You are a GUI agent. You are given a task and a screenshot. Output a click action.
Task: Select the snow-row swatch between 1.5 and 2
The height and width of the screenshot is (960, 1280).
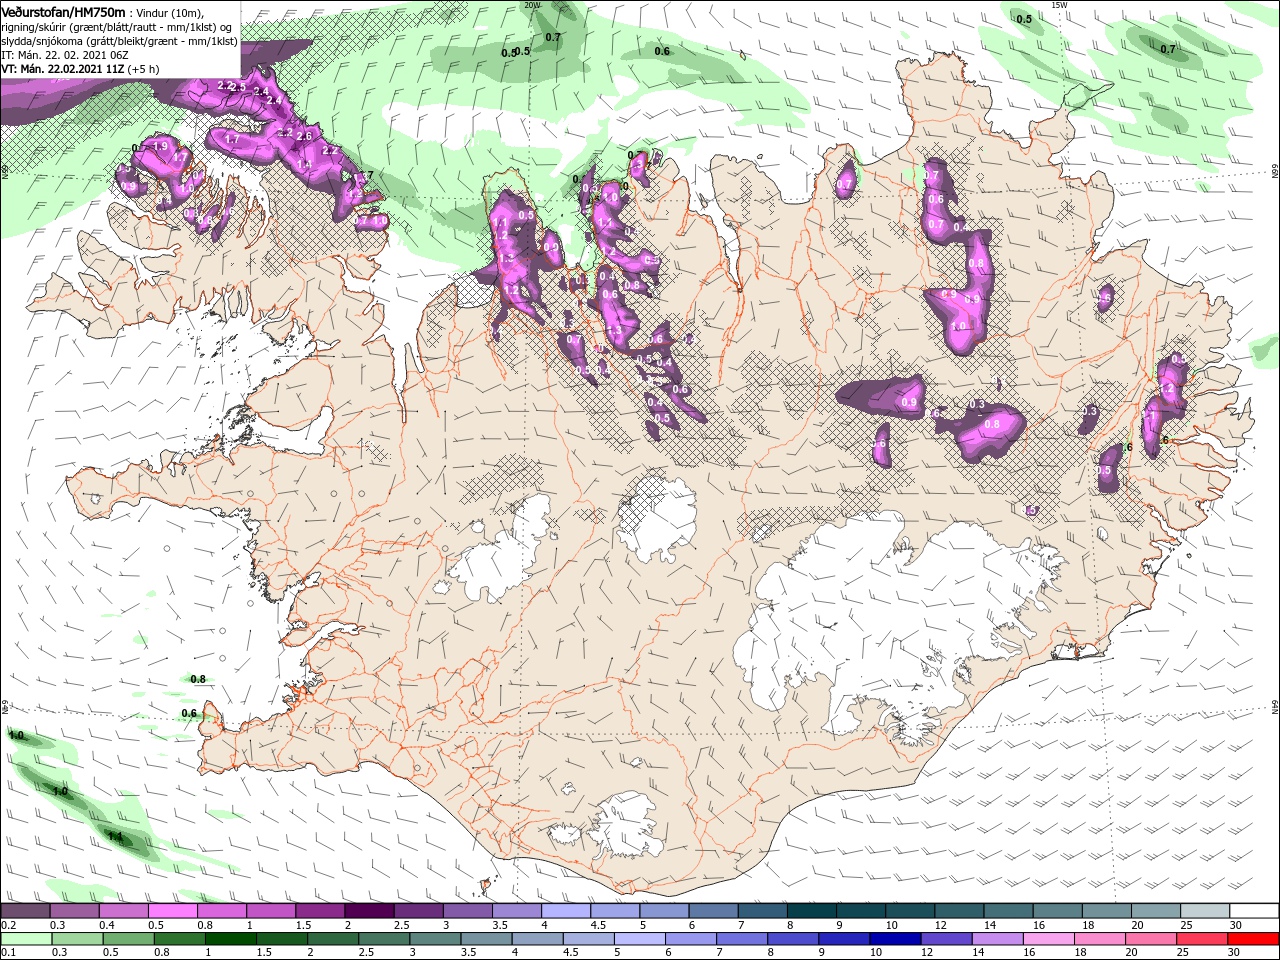(320, 911)
